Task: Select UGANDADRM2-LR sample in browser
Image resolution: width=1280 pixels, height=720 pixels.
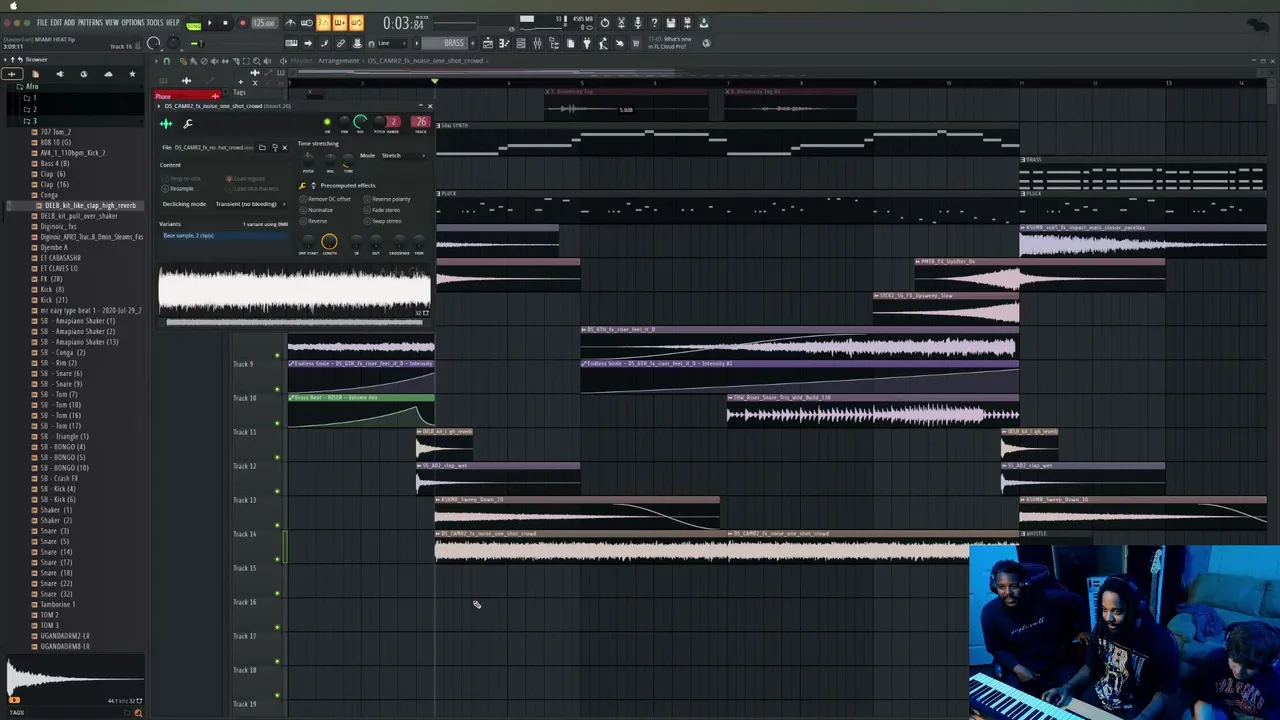Action: (64, 636)
